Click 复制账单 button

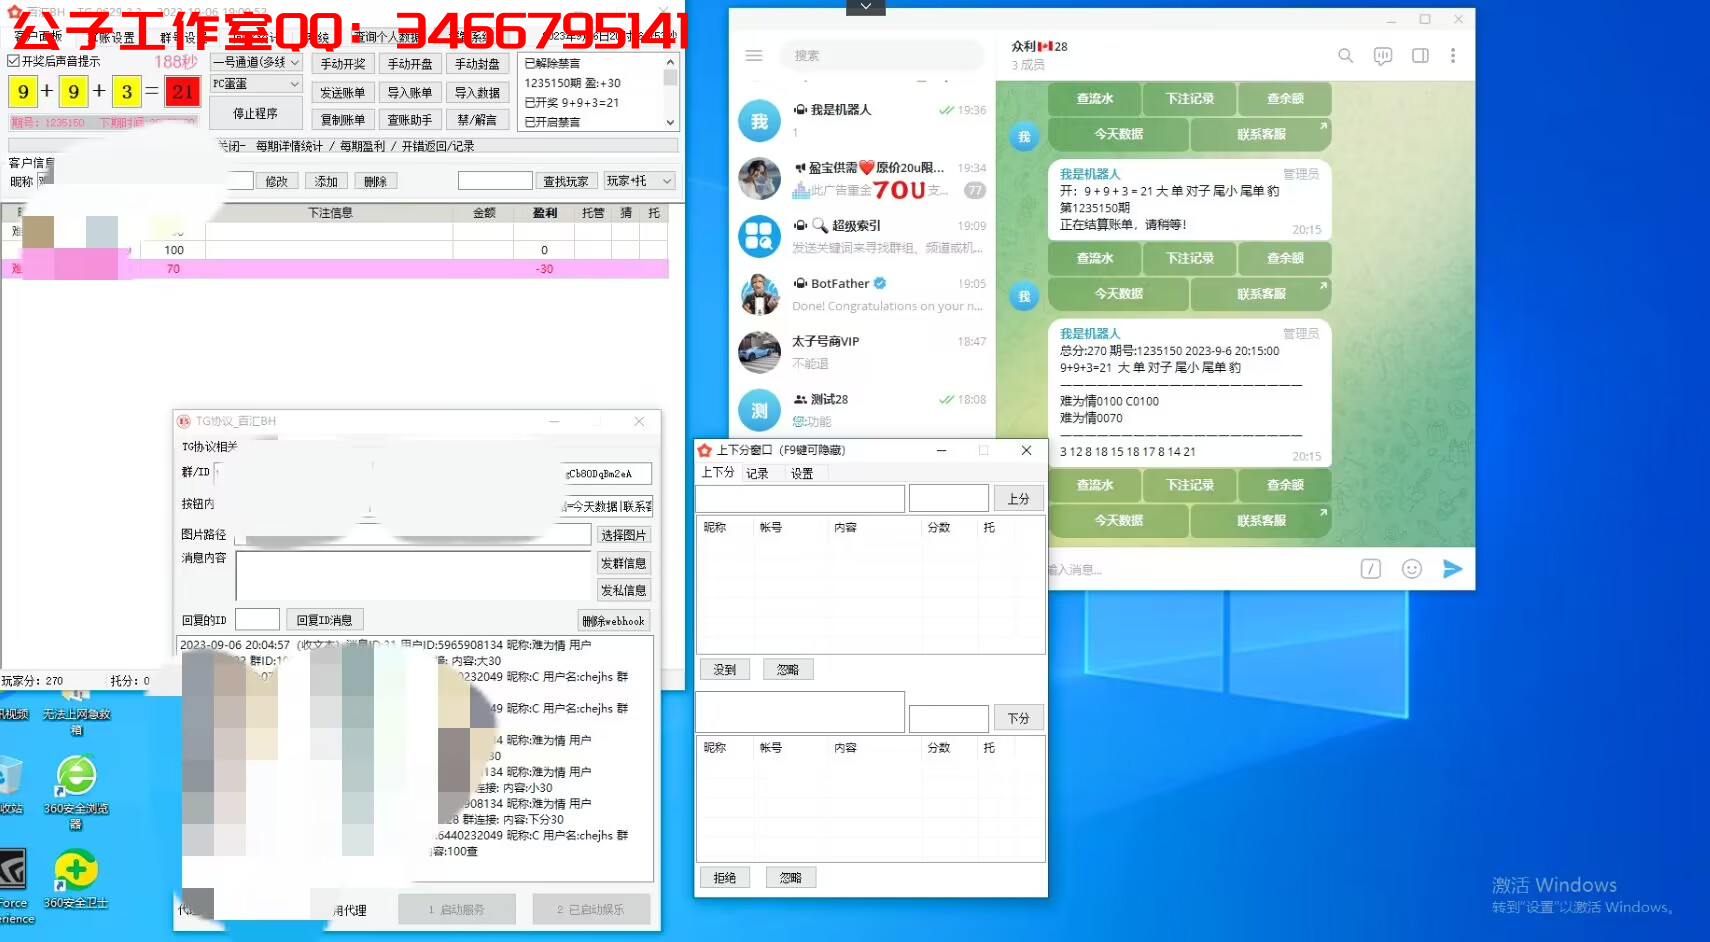[343, 120]
